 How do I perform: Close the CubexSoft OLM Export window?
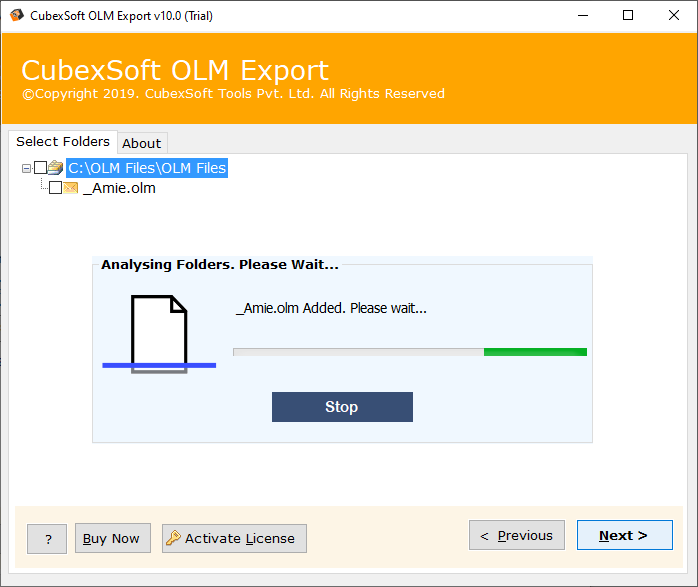pyautogui.click(x=673, y=15)
